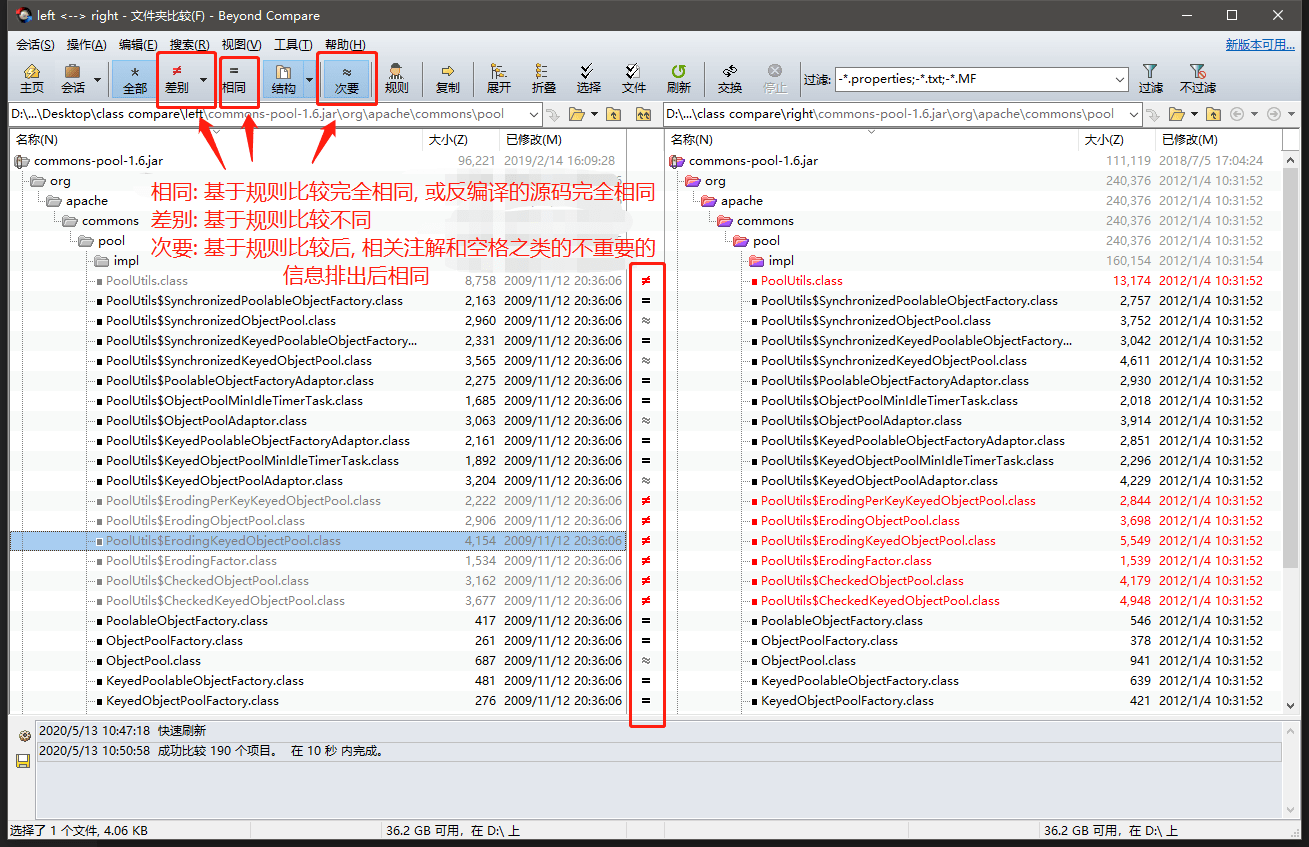Open the 规则 rules icon
This screenshot has height=847, width=1309.
[396, 79]
